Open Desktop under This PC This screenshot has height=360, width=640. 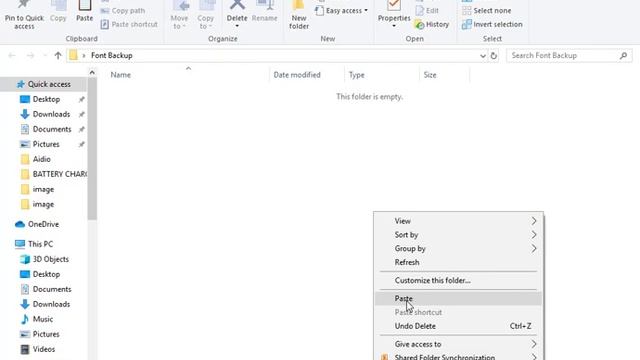(x=46, y=274)
